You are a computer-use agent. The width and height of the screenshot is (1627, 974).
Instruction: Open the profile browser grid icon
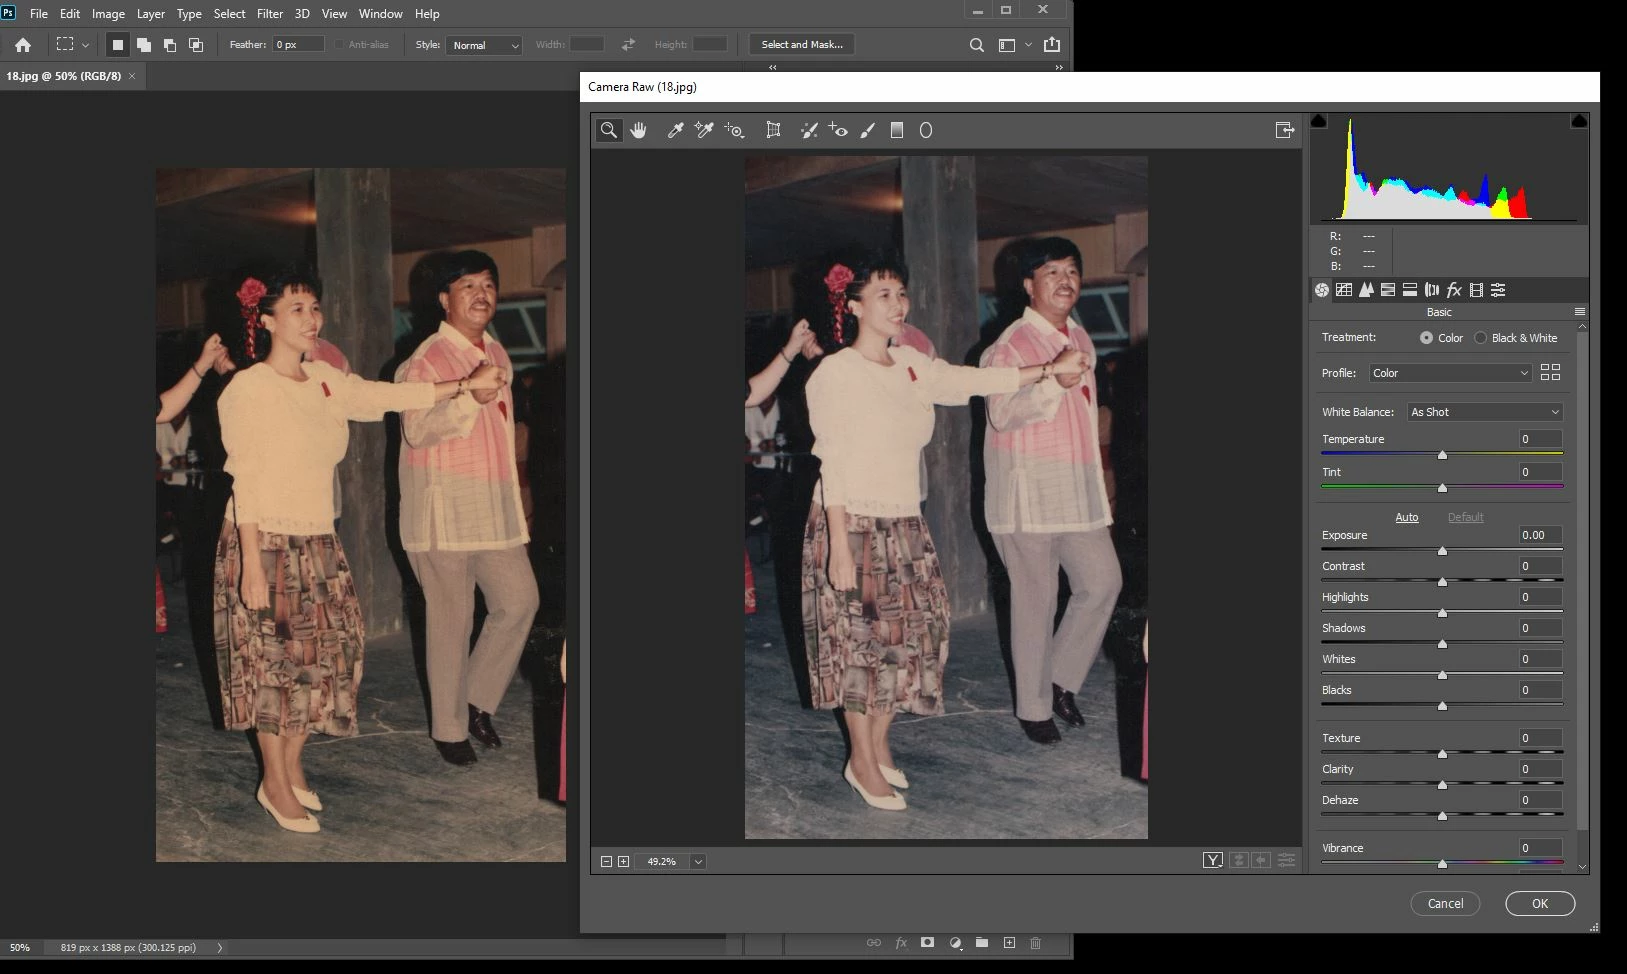tap(1551, 372)
